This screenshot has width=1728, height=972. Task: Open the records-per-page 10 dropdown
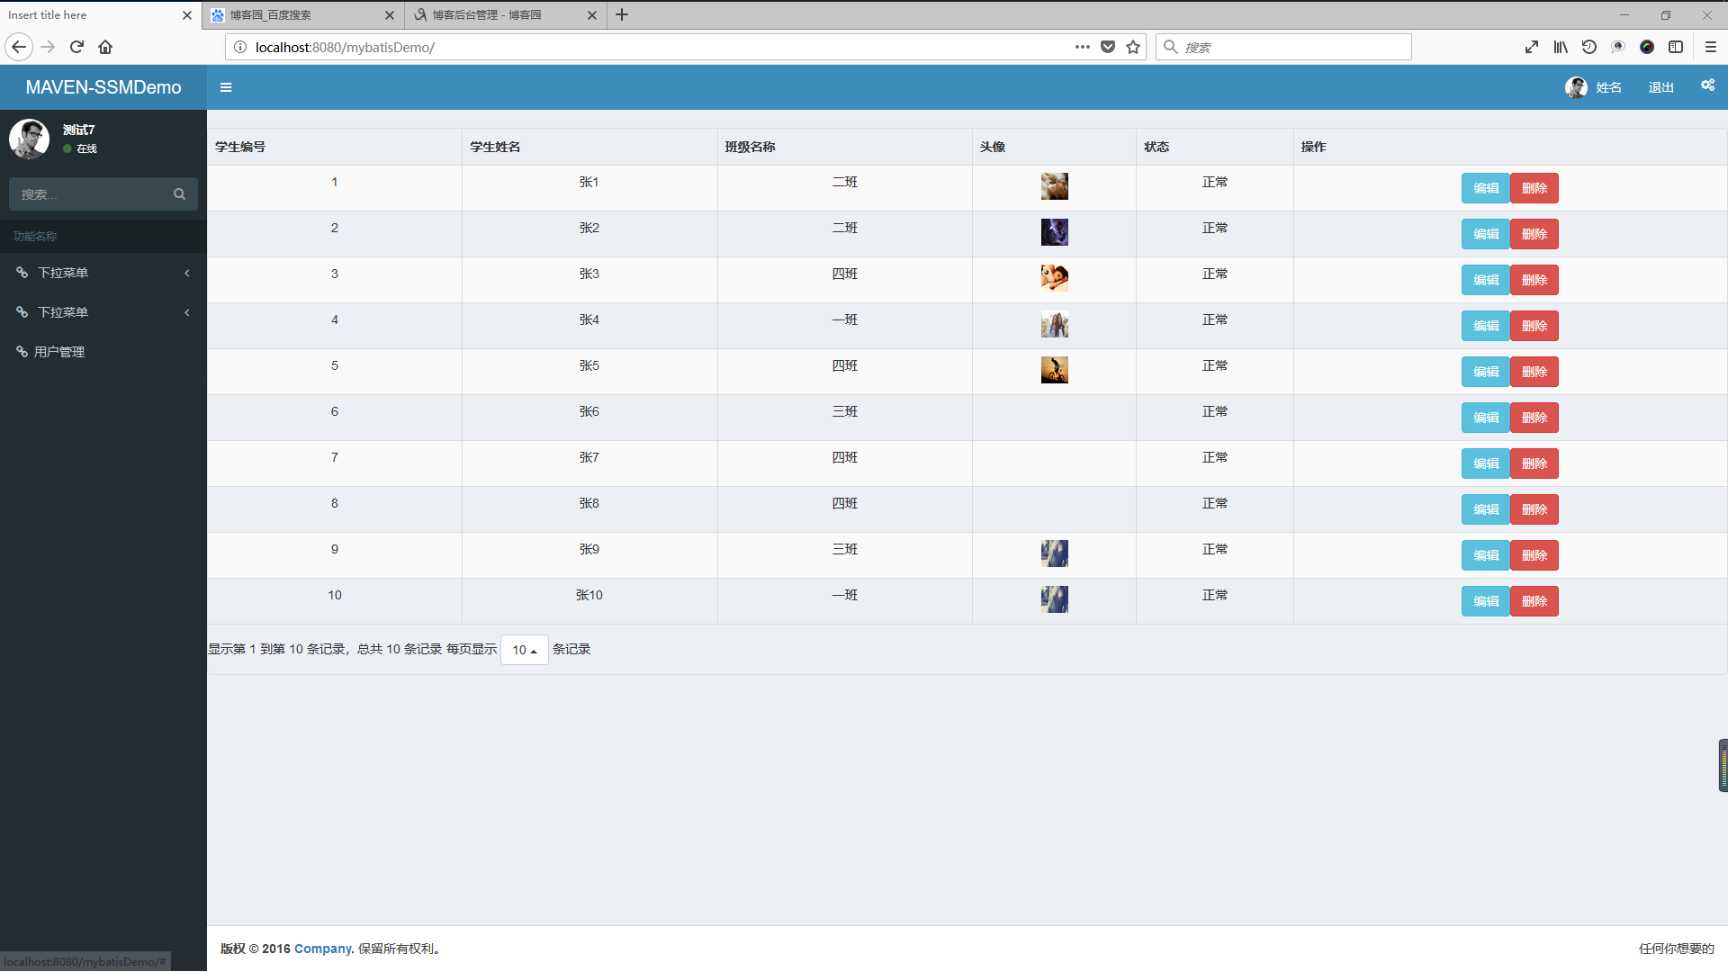pyautogui.click(x=524, y=650)
